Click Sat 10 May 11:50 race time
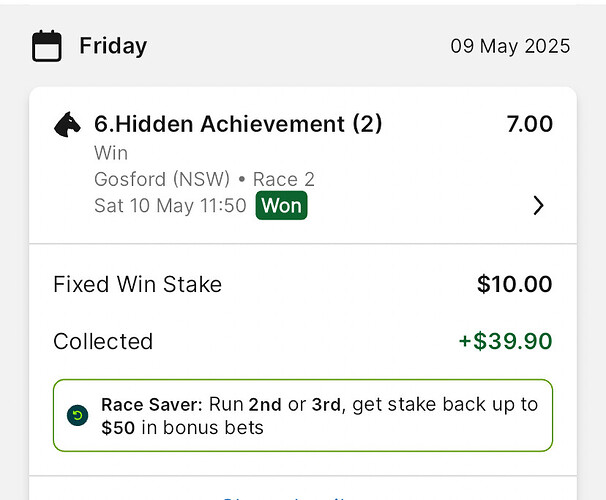Viewport: 606px width, 500px height. (x=170, y=205)
